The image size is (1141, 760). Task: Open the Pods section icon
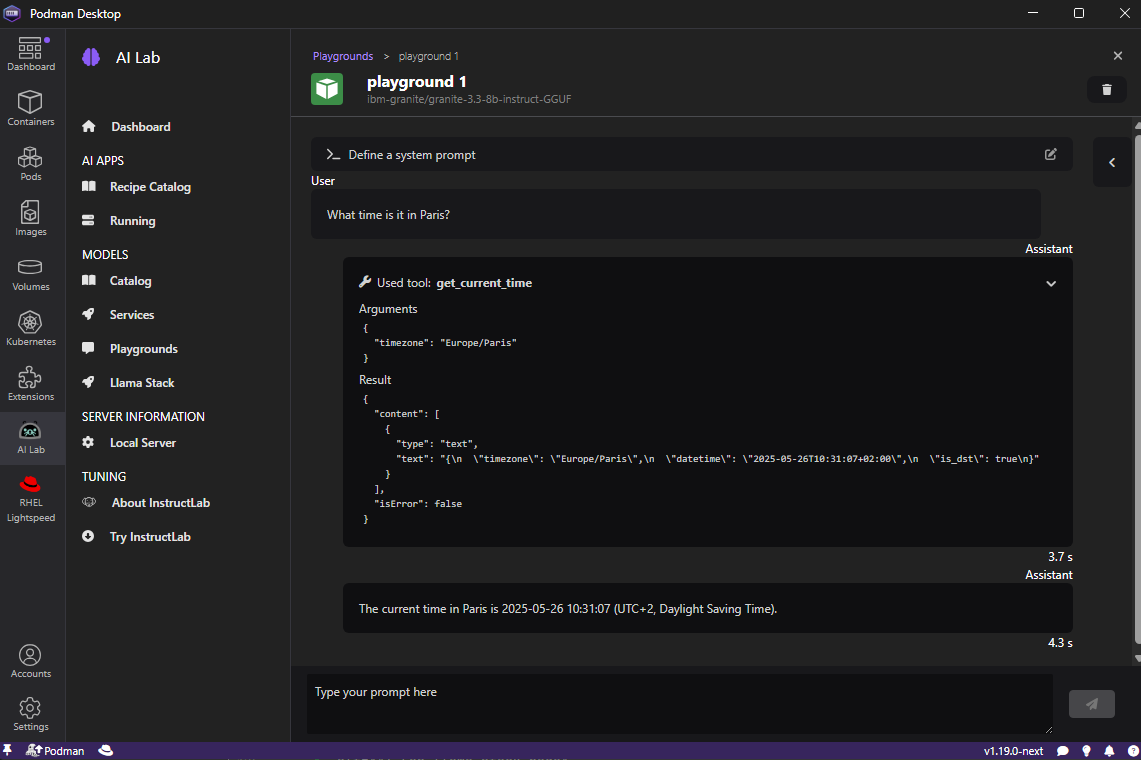30,164
